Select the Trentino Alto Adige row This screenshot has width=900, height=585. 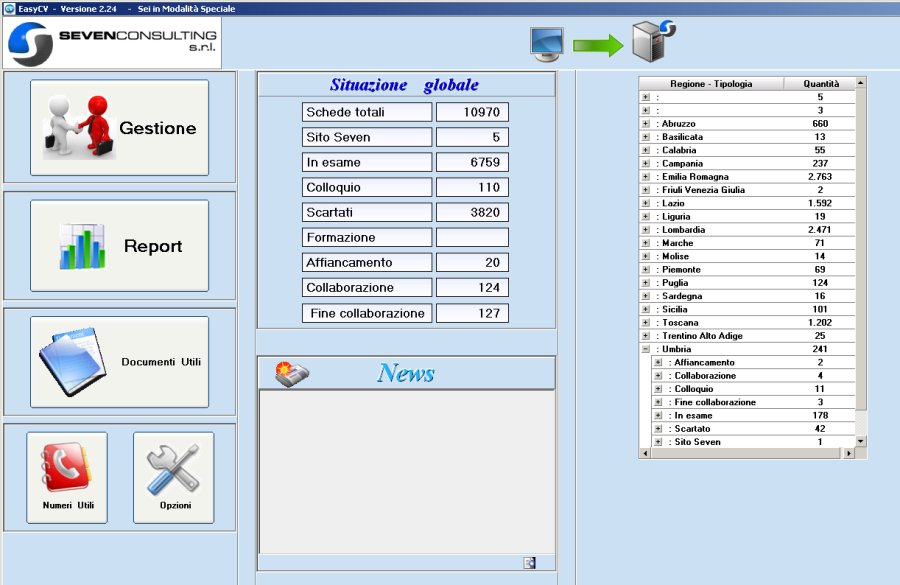point(747,335)
